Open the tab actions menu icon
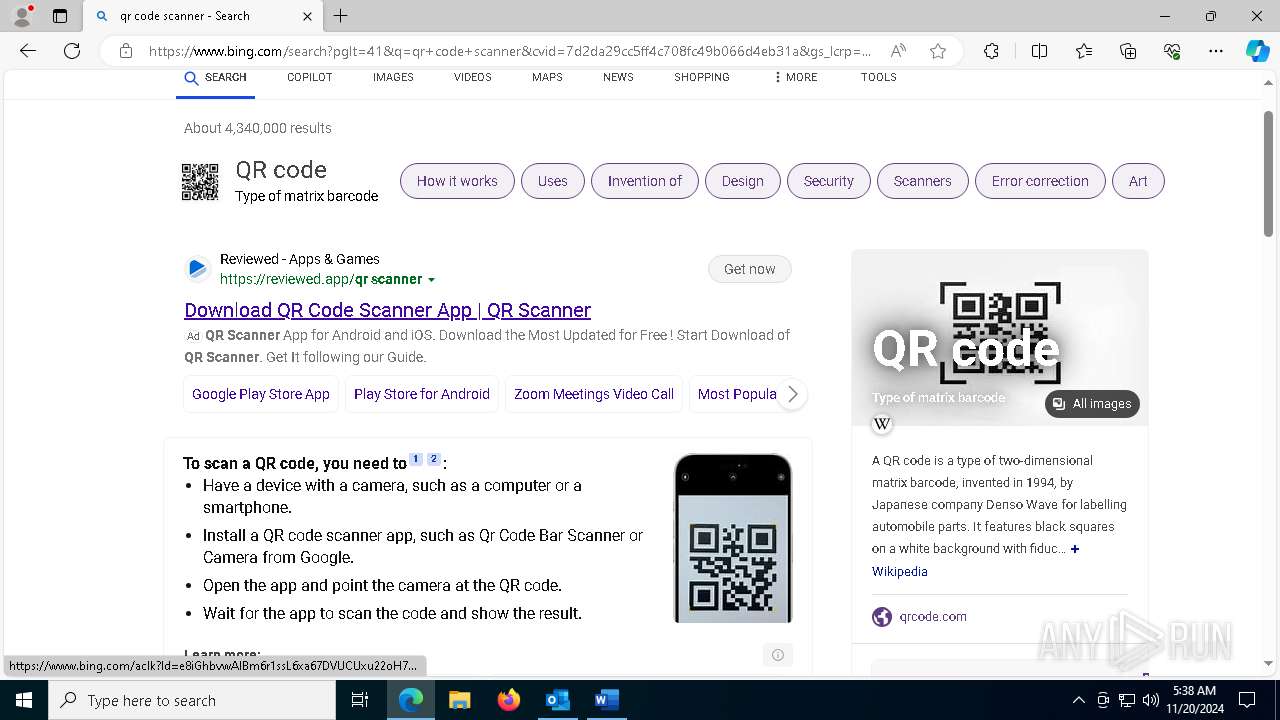Screen dimensions: 1280x720 [60, 16]
